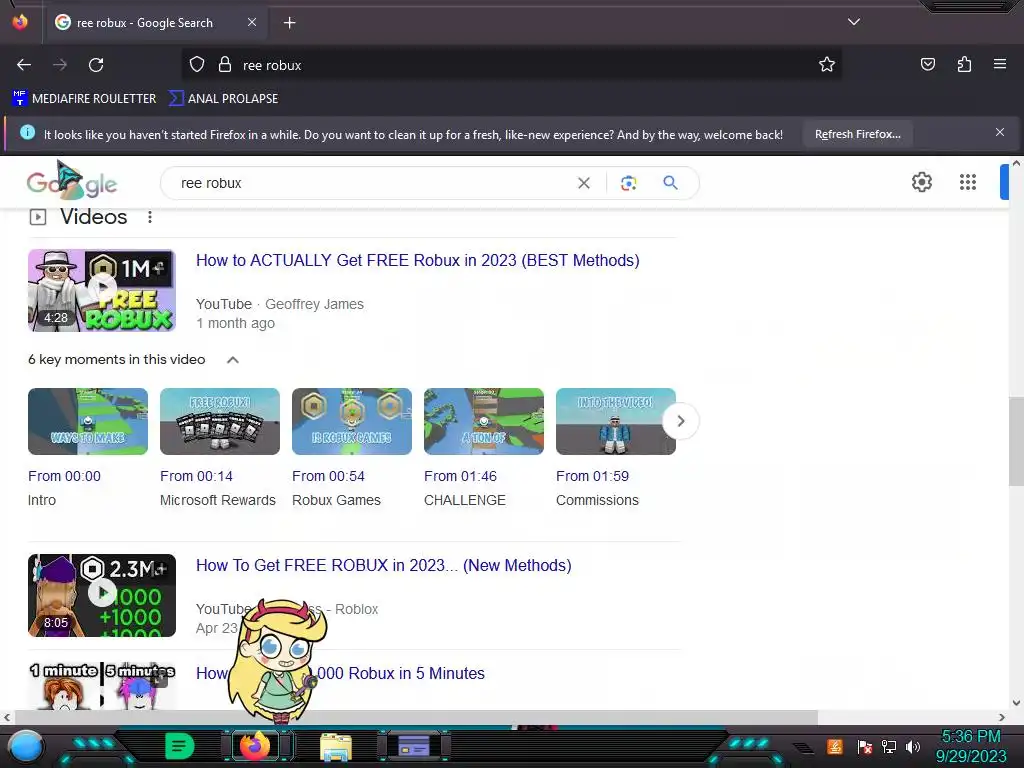Open the Google apps grid icon

point(968,182)
